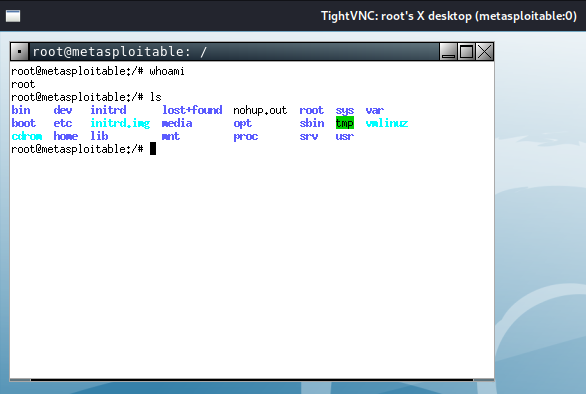Select the 'dev' directory name
Viewport: 586px width, 394px height.
pyautogui.click(x=63, y=110)
